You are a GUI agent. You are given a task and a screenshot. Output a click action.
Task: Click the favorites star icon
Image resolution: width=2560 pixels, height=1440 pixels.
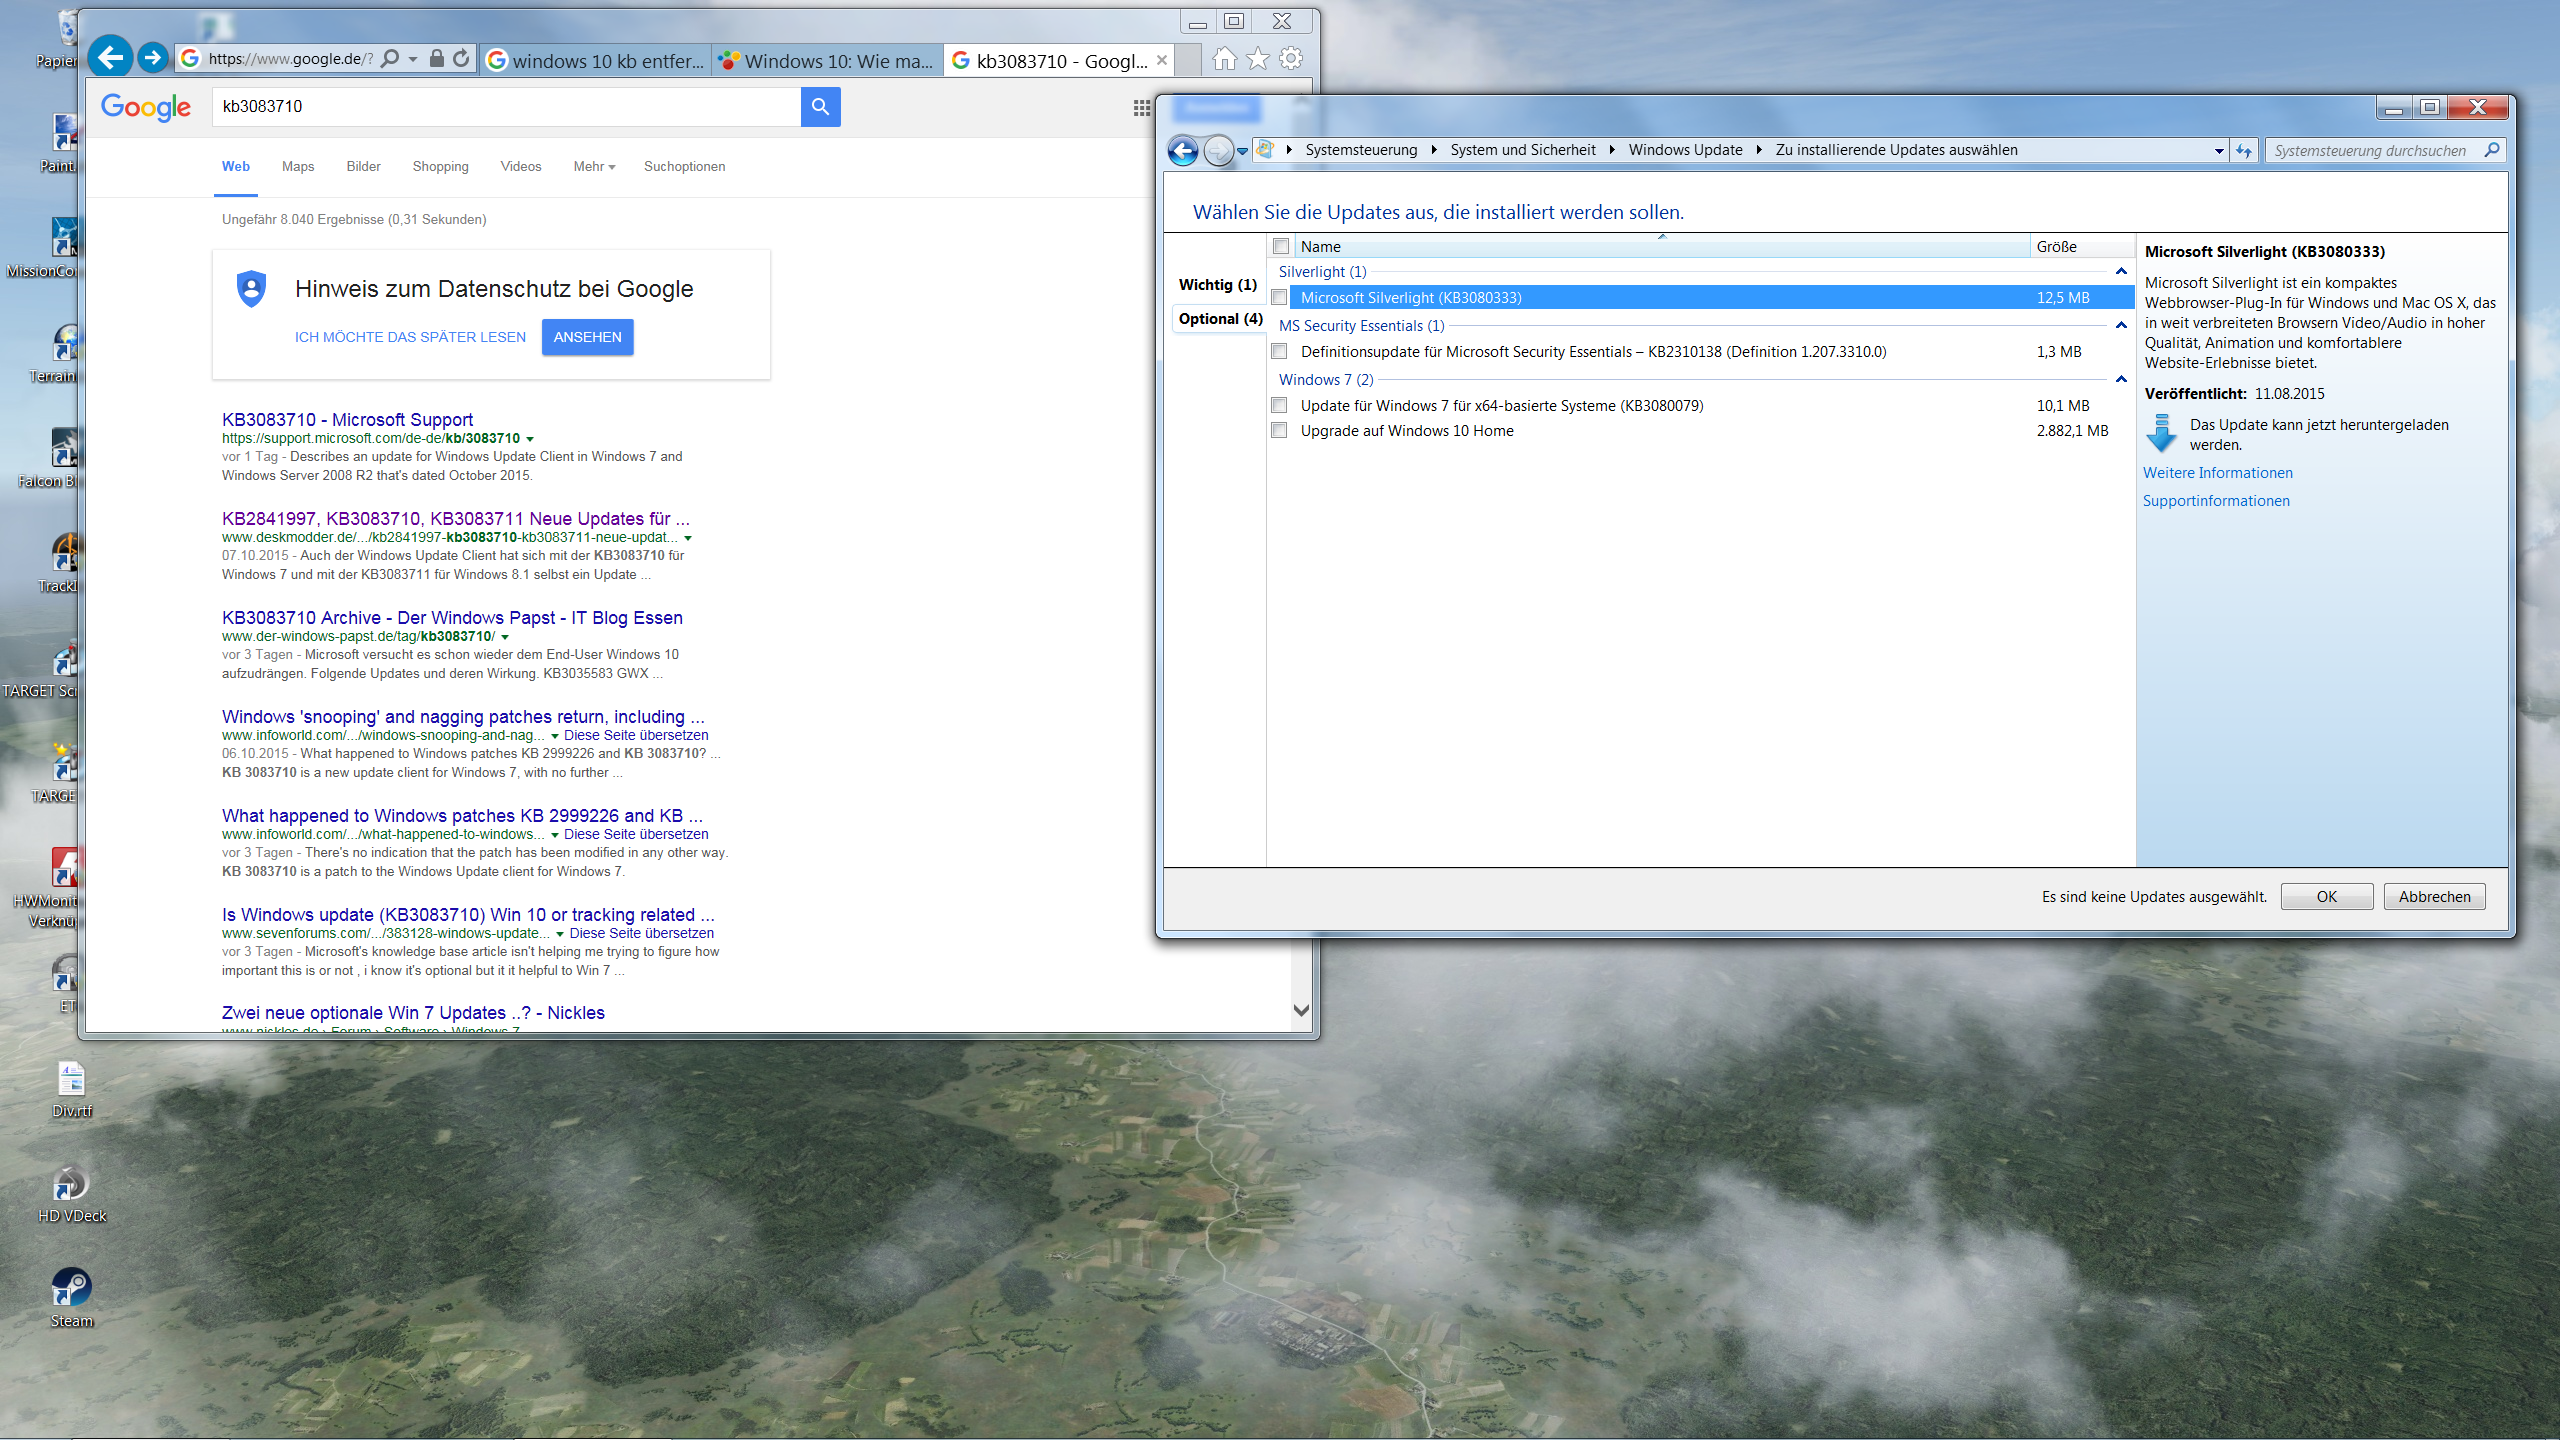tap(1258, 59)
